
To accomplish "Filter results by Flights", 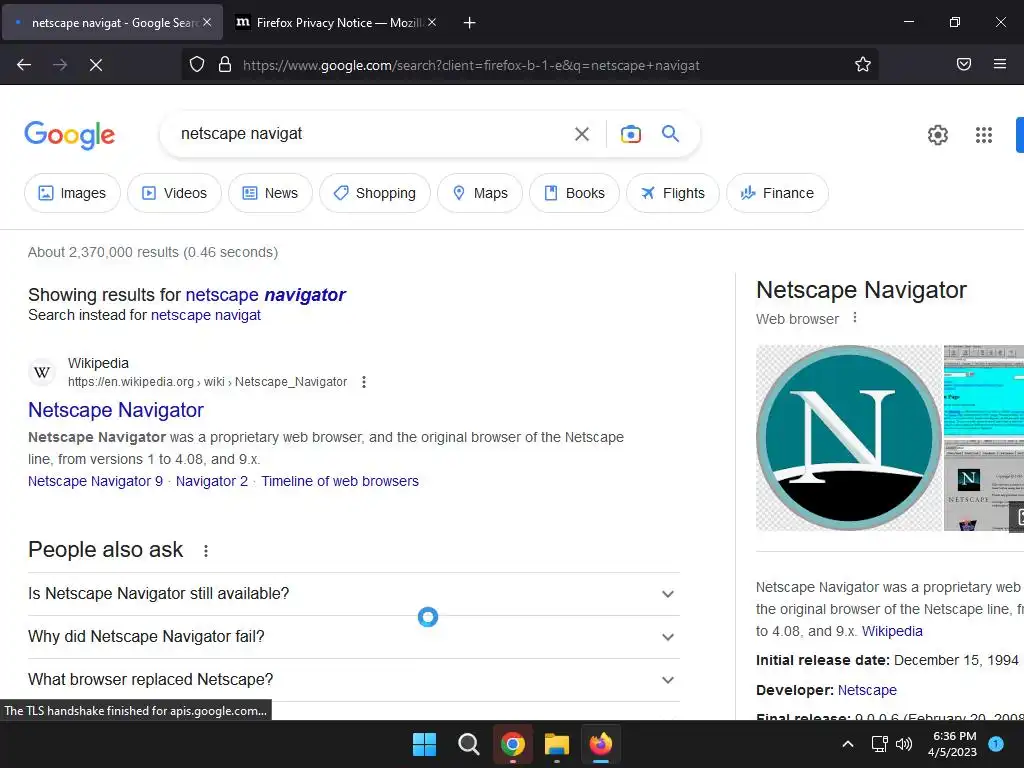I will [673, 193].
